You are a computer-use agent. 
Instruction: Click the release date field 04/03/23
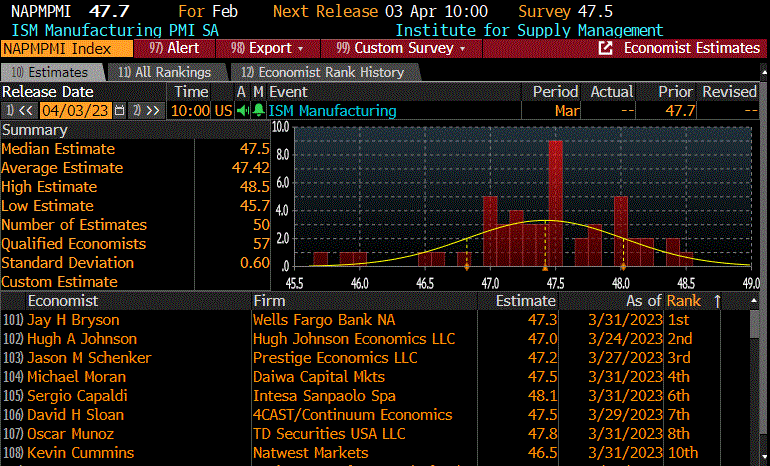[75, 110]
